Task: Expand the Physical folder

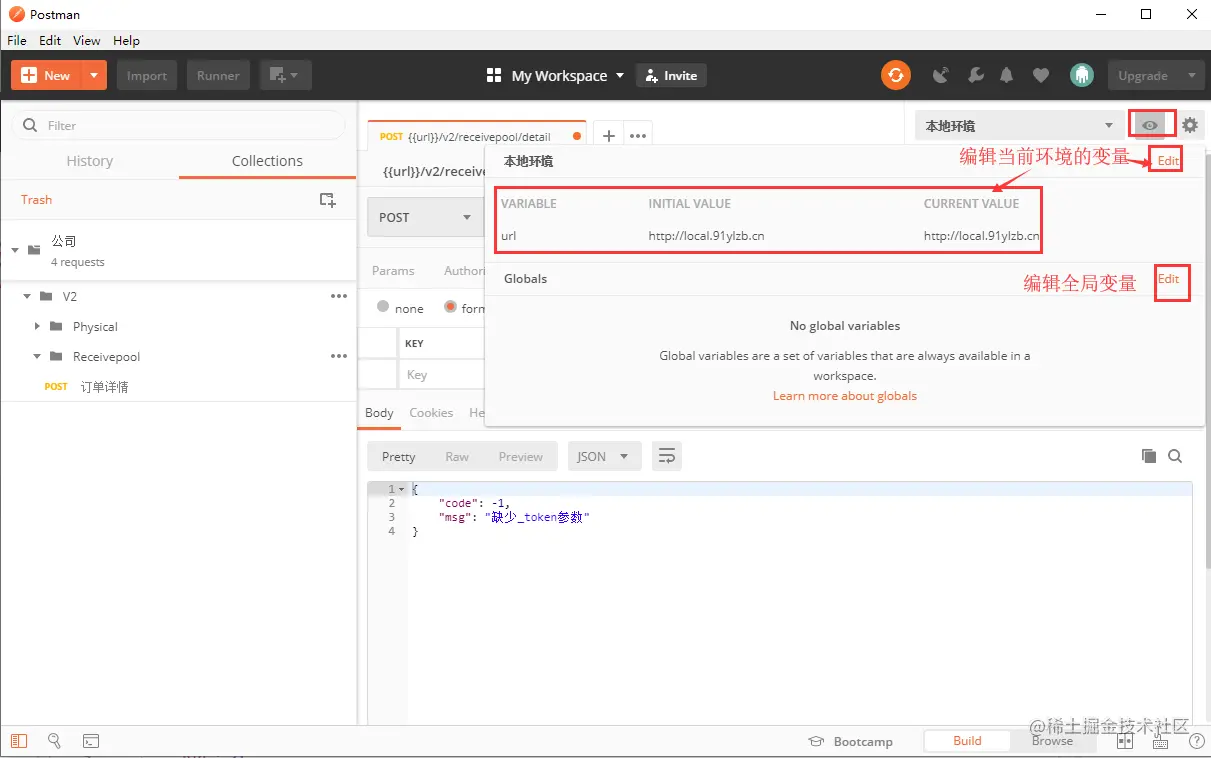Action: click(x=37, y=327)
